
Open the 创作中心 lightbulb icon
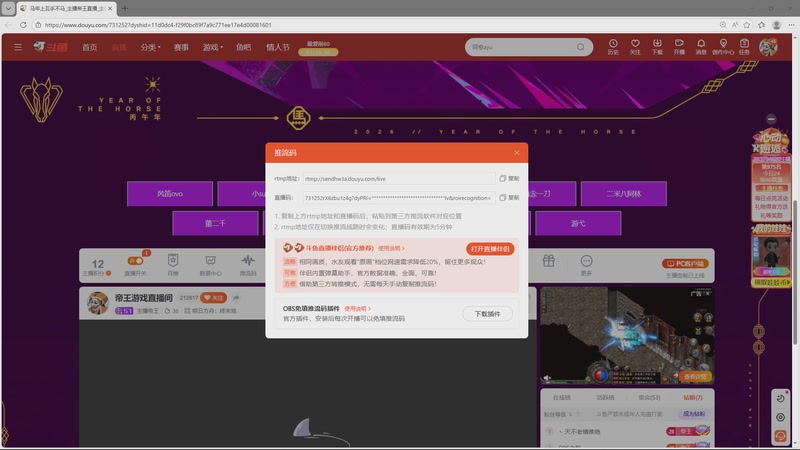tap(723, 47)
